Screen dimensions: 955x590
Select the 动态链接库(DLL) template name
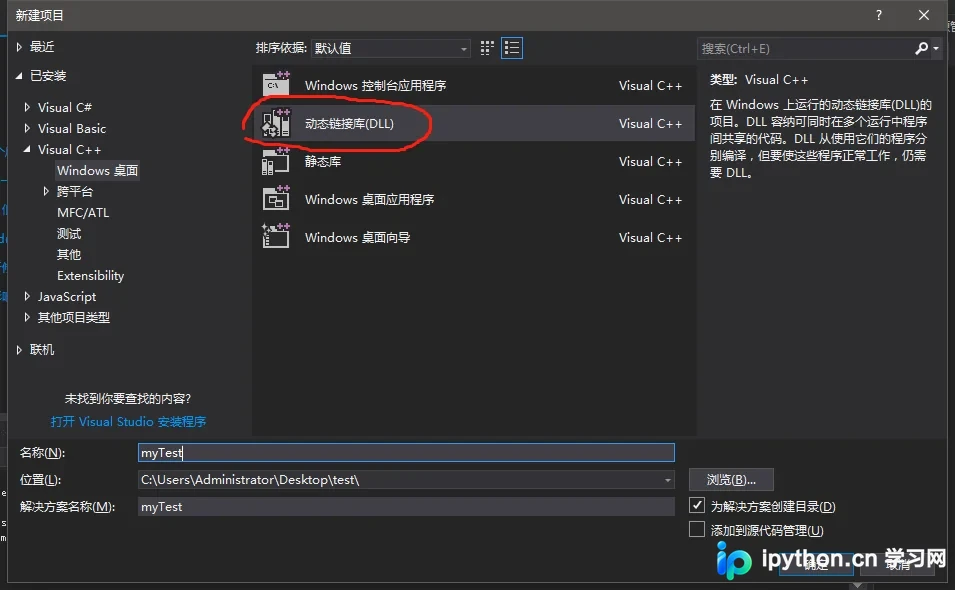coord(349,124)
